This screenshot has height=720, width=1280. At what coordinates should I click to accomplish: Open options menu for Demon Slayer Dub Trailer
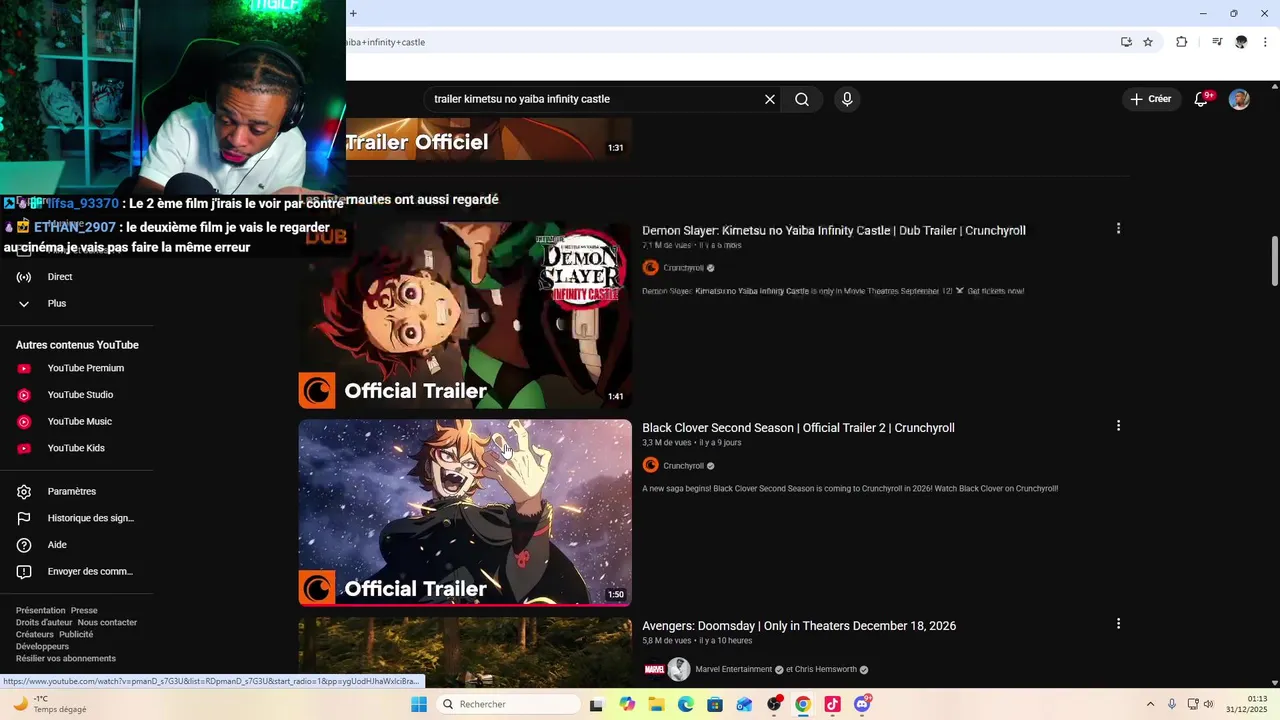[1118, 229]
